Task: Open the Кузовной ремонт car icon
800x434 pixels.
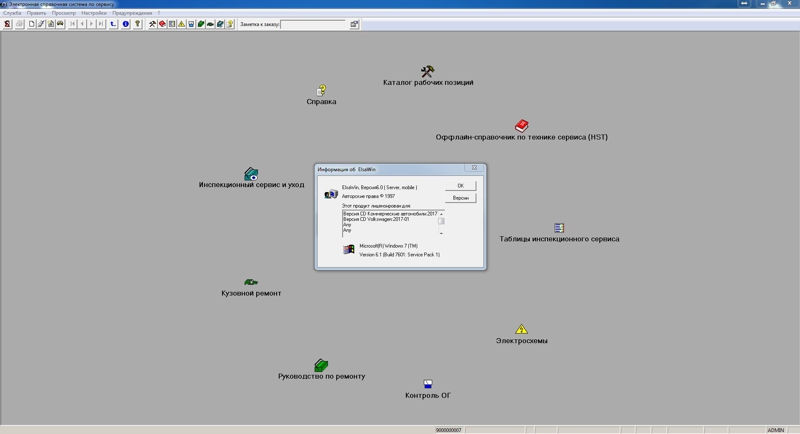Action: coord(251,282)
